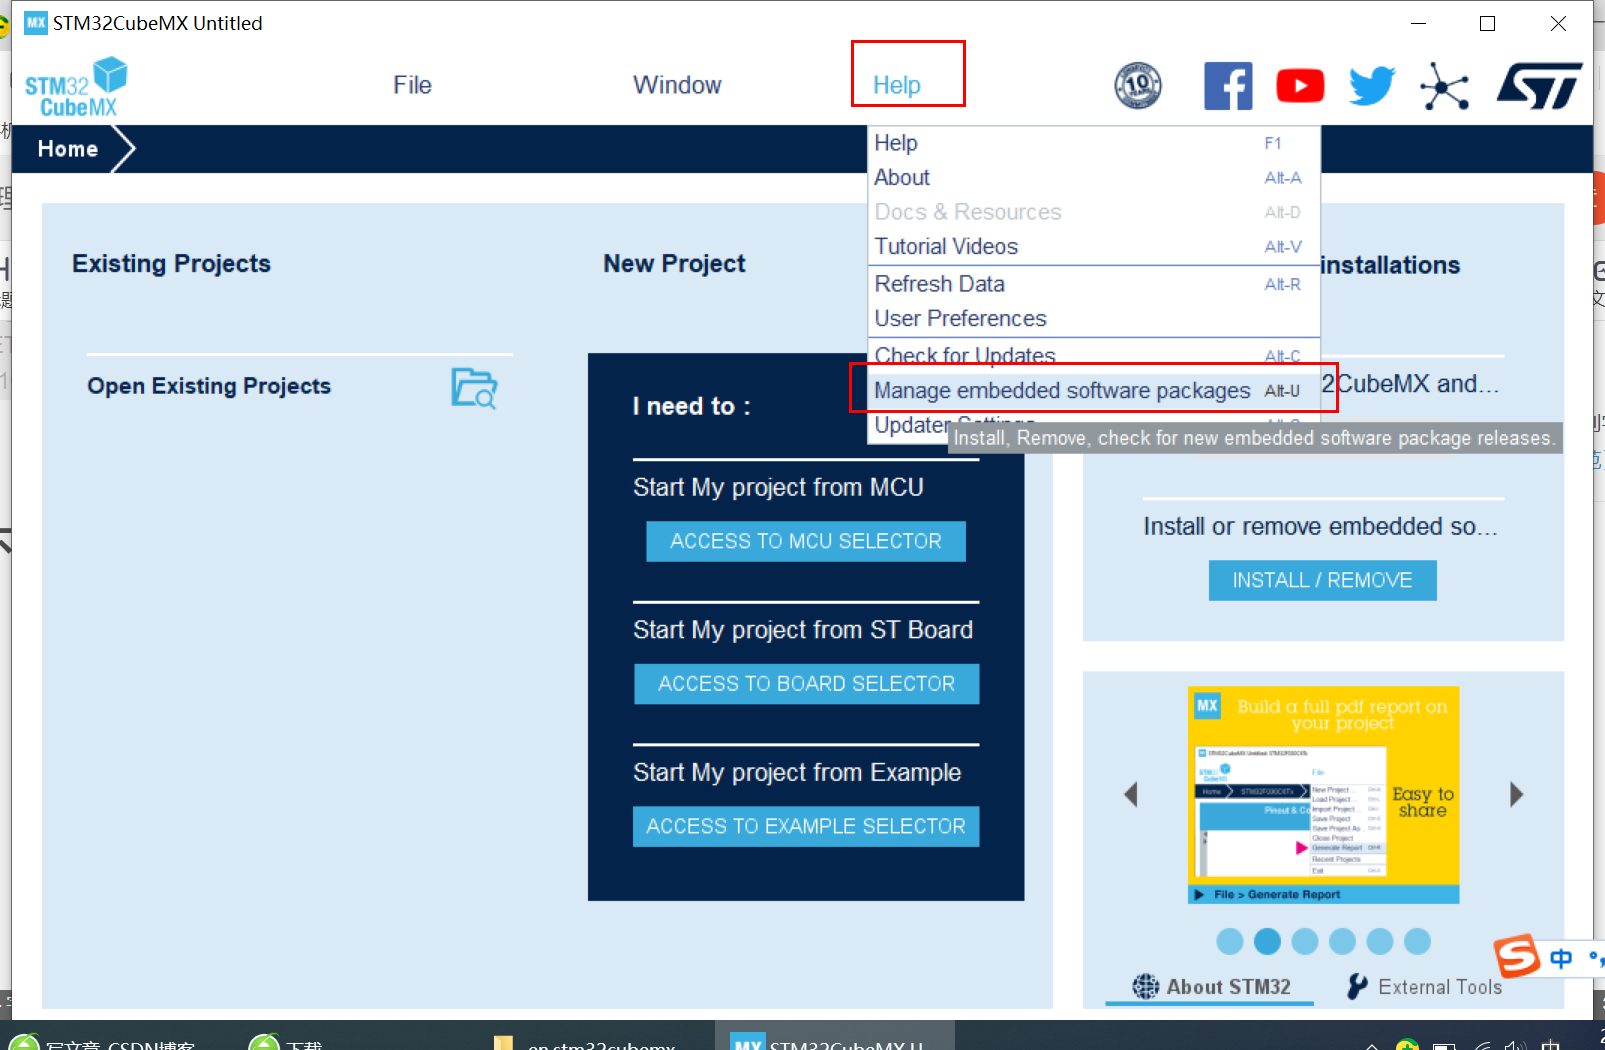1605x1050 pixels.
Task: Click the MX title bar icon
Action: click(36, 23)
